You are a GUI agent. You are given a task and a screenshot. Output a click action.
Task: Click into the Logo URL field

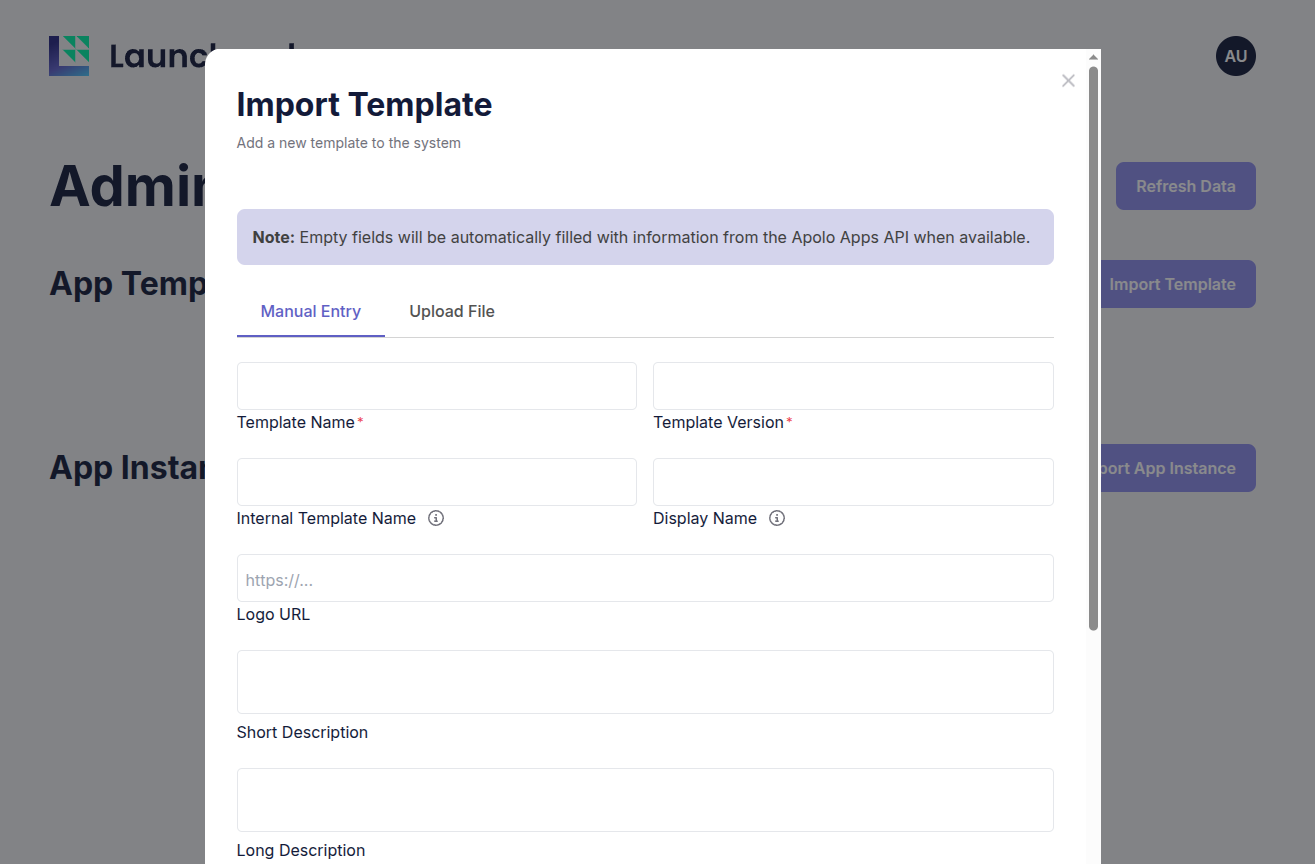coord(645,578)
